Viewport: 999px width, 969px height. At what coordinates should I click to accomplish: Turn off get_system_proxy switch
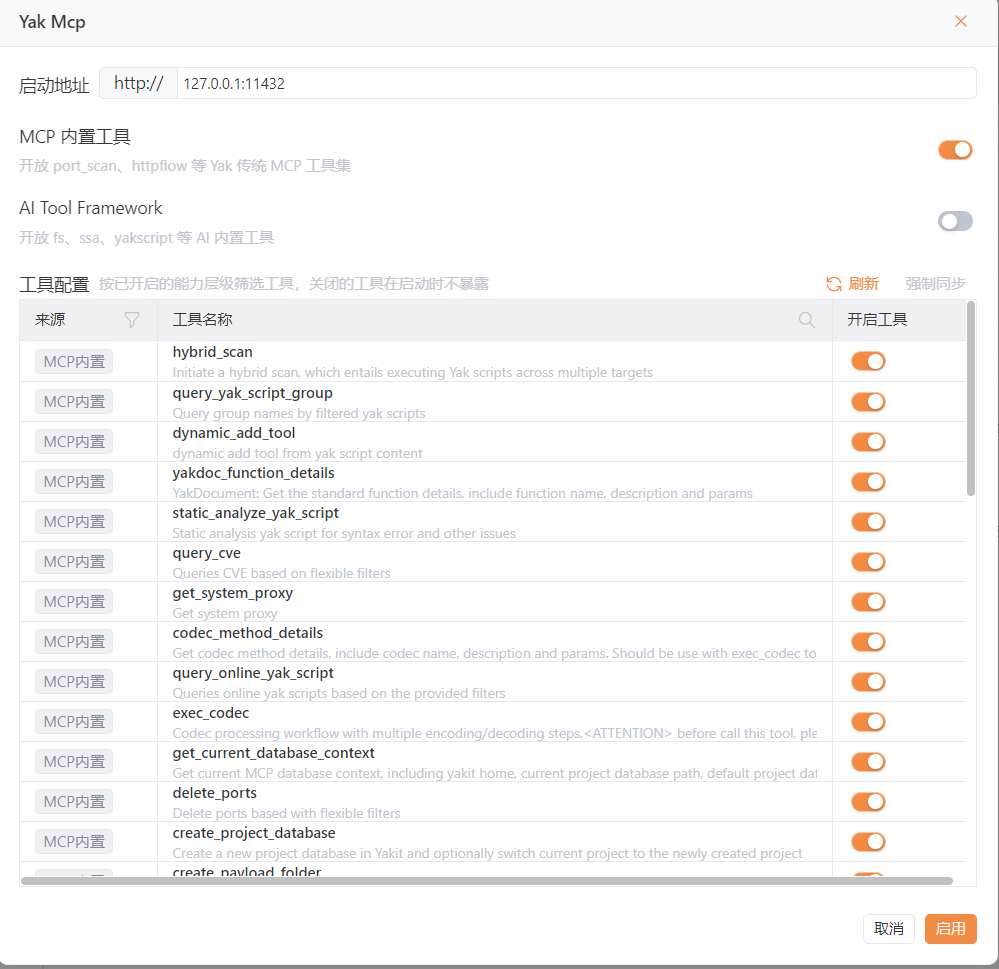(868, 601)
